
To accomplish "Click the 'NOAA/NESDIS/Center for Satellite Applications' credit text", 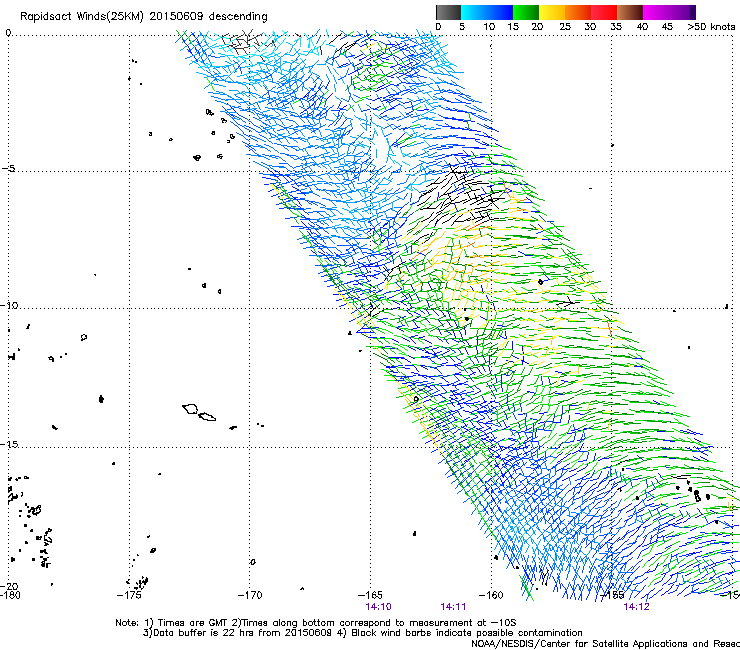I will (605, 644).
